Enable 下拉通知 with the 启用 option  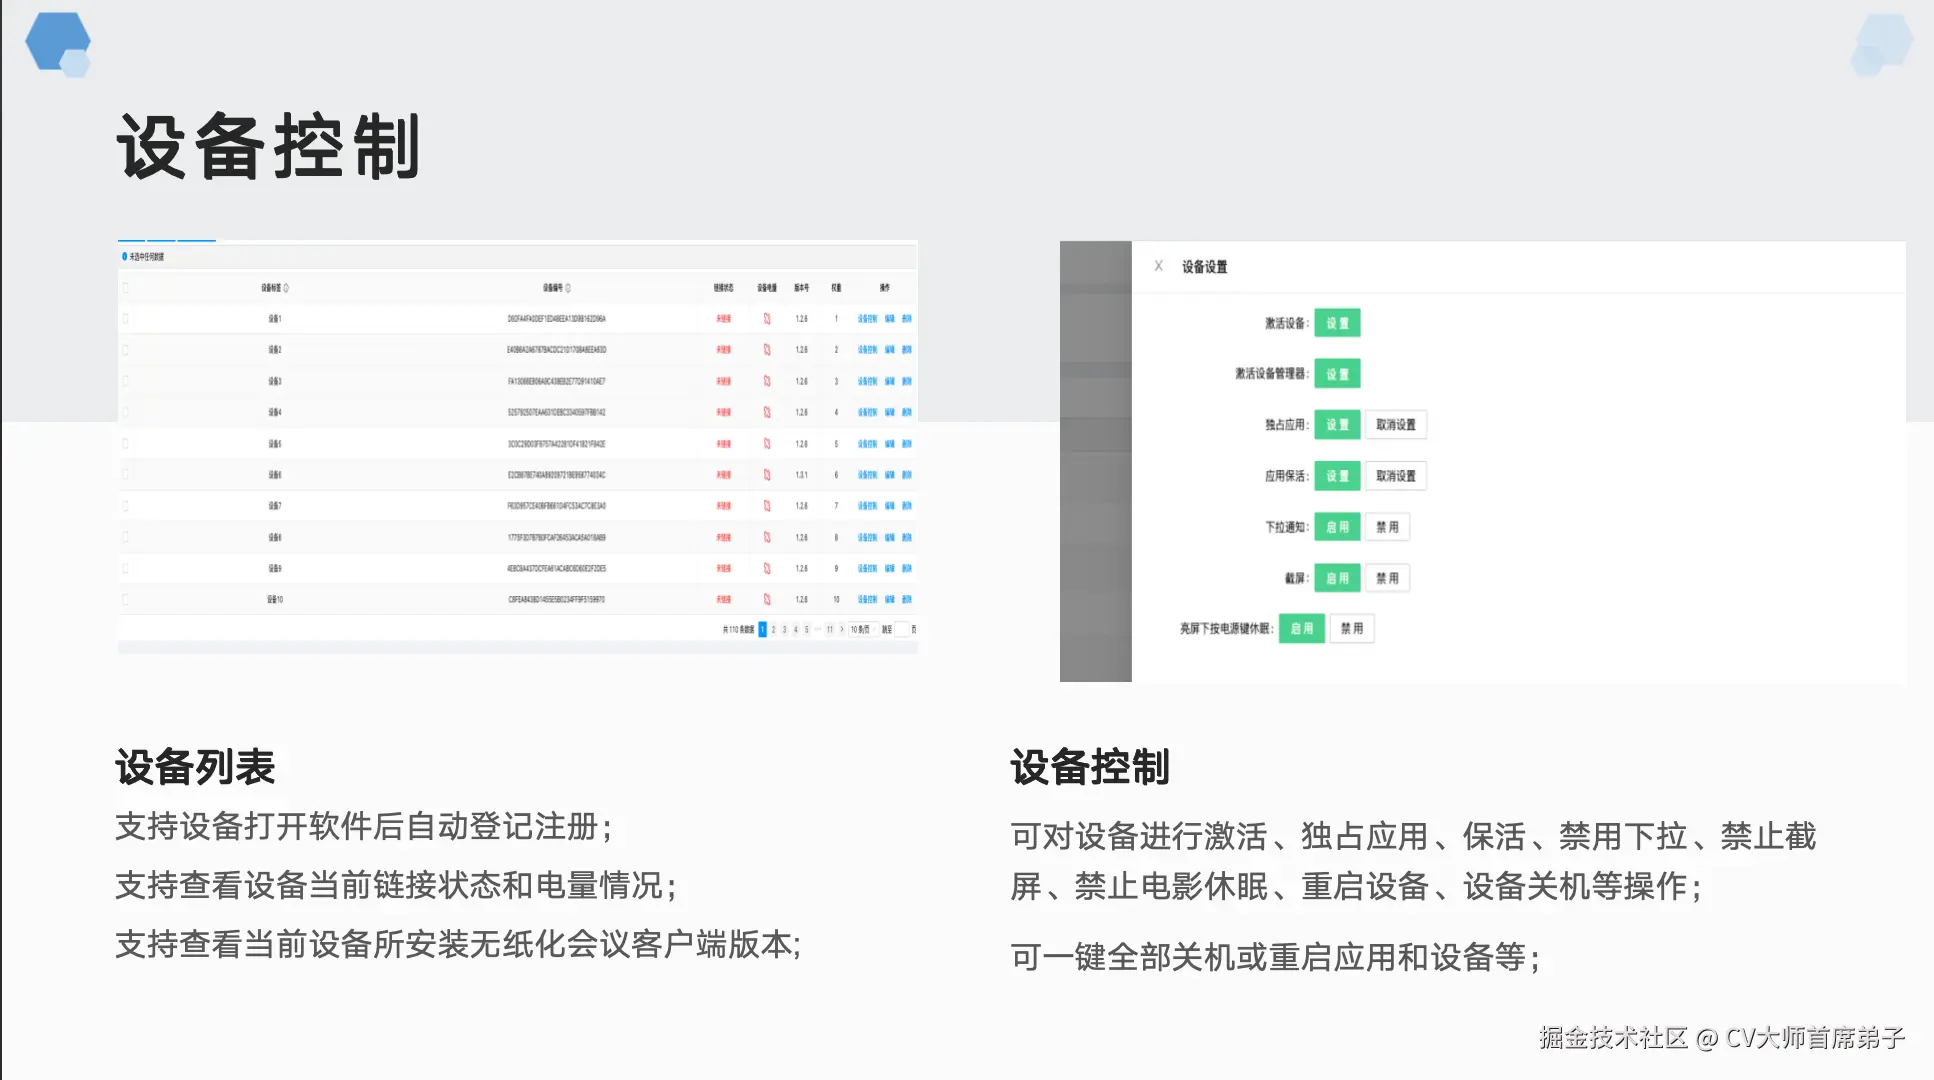pyautogui.click(x=1338, y=527)
